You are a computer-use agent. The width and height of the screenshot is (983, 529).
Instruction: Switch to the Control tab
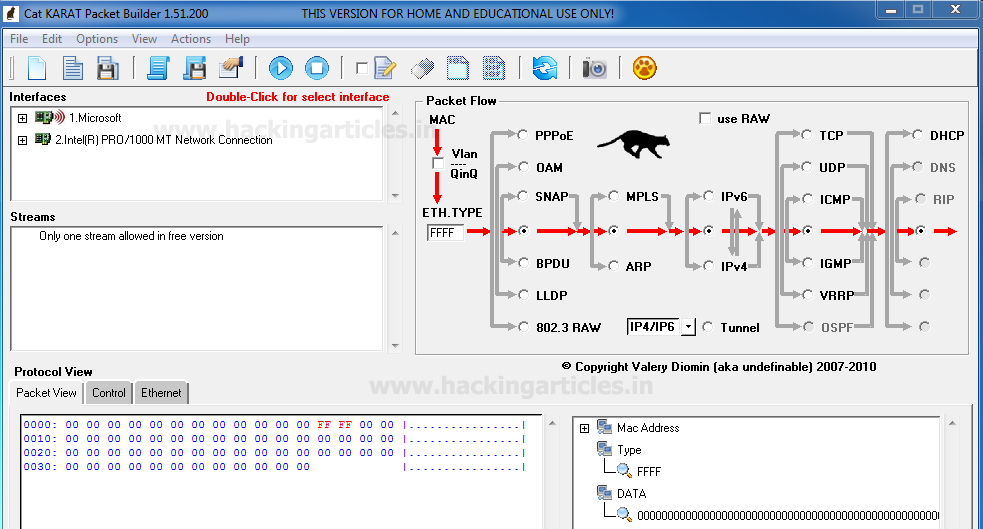click(109, 393)
